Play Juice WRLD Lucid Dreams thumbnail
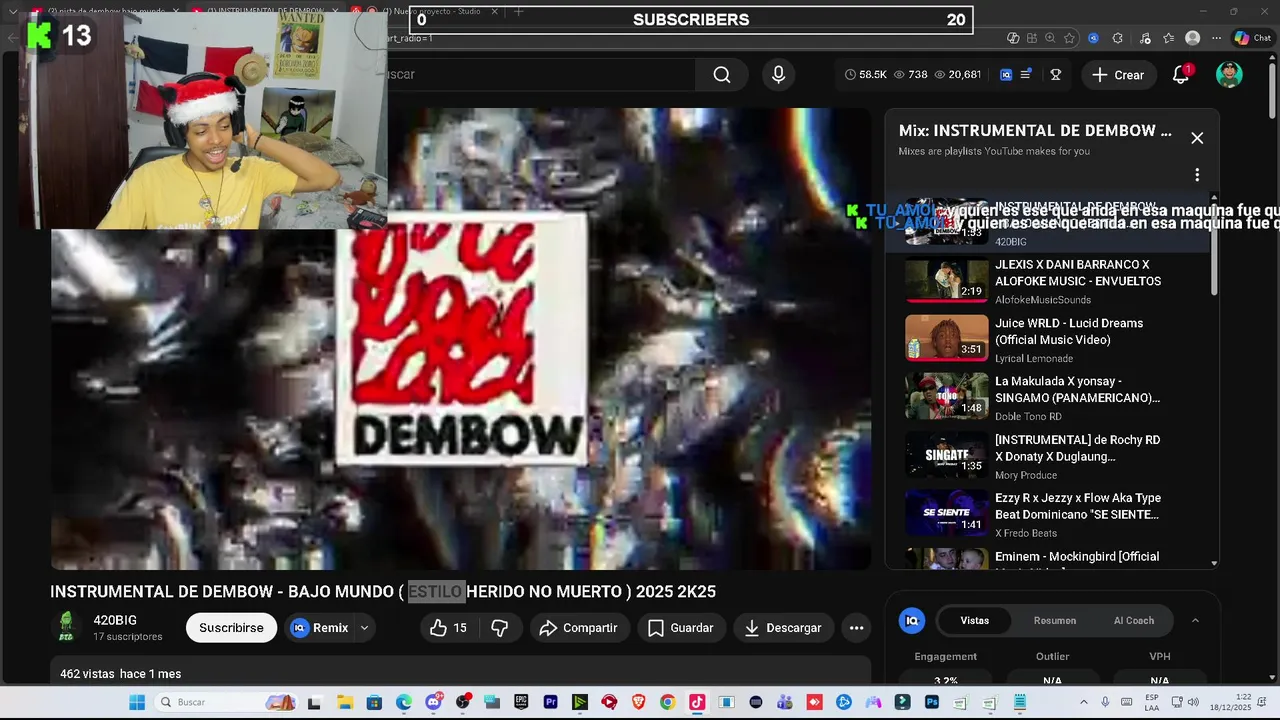 click(x=946, y=338)
